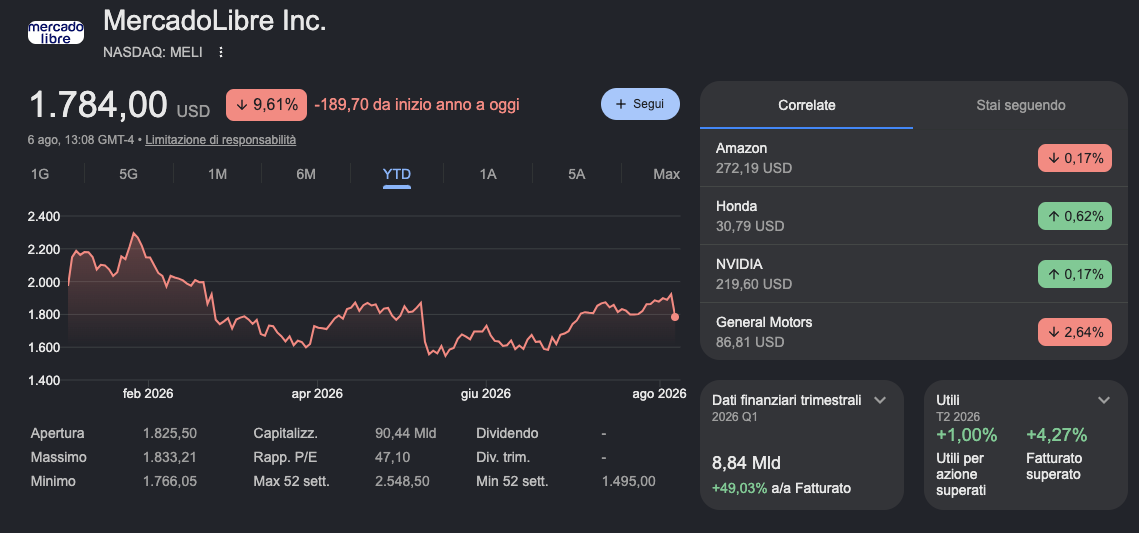This screenshot has height=533, width=1139.
Task: Open the NVIDIA related stock row
Action: point(914,274)
